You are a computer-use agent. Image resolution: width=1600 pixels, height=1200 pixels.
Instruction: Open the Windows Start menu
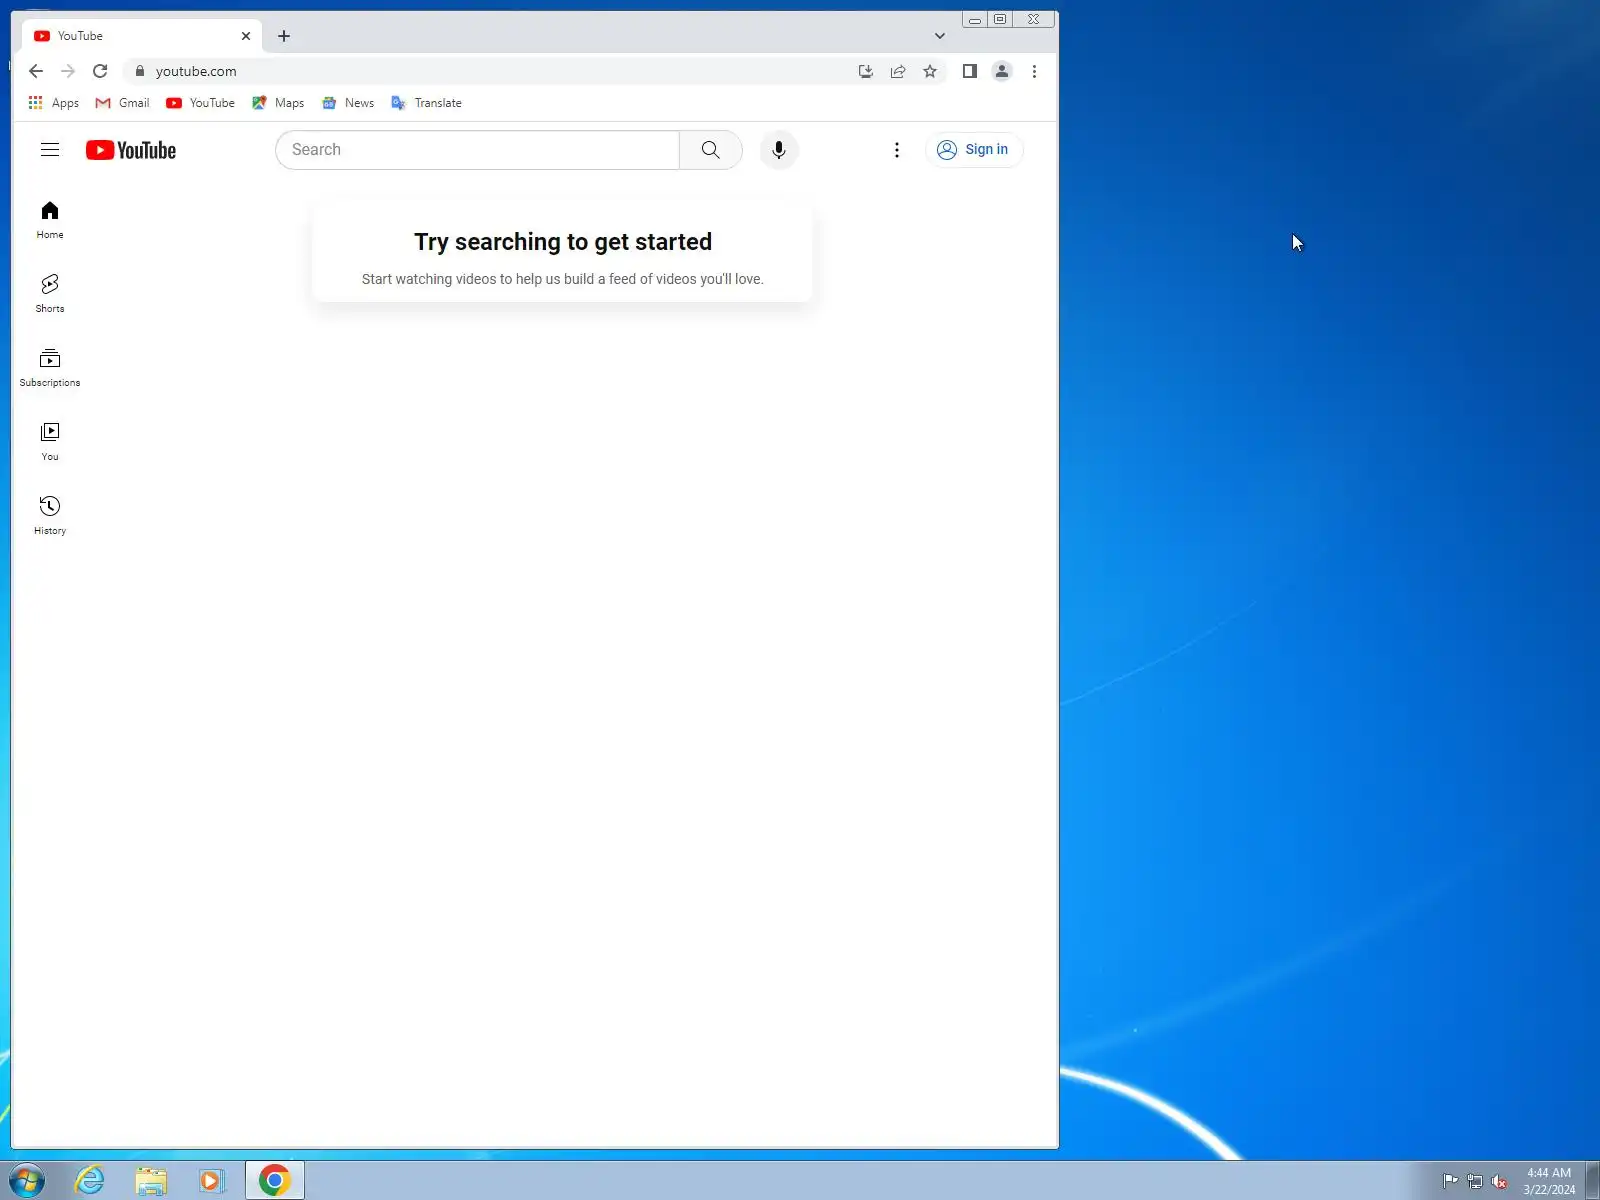point(27,1180)
